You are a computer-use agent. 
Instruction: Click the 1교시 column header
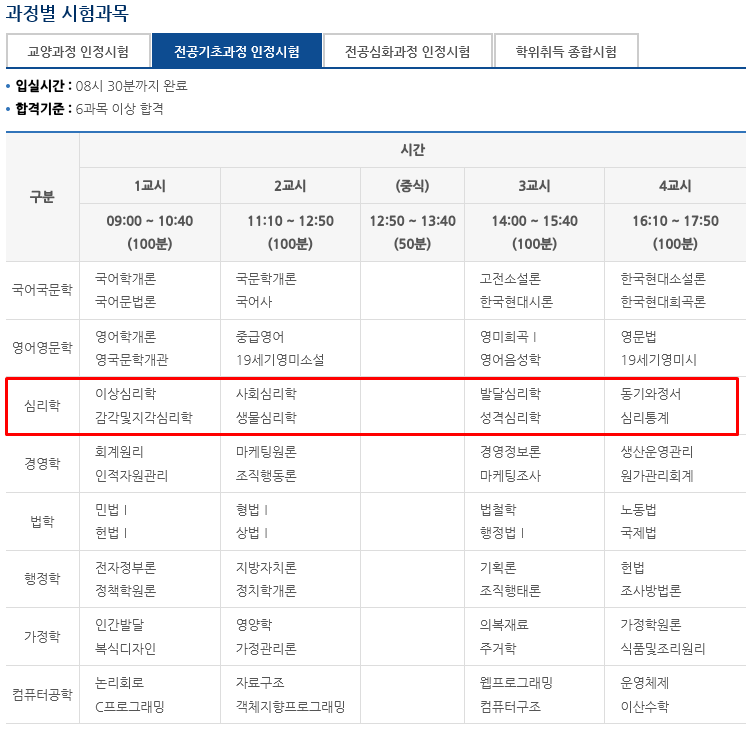pos(150,186)
